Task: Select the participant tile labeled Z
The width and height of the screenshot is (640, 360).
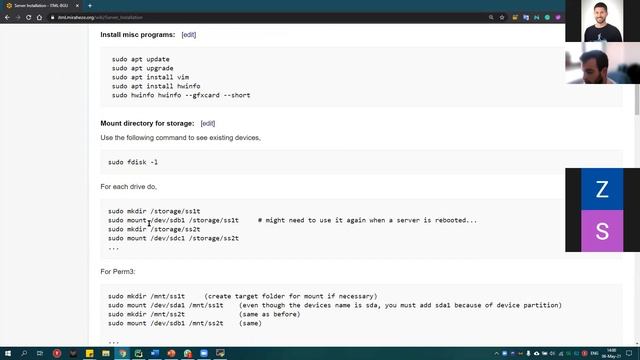Action: pos(602,189)
